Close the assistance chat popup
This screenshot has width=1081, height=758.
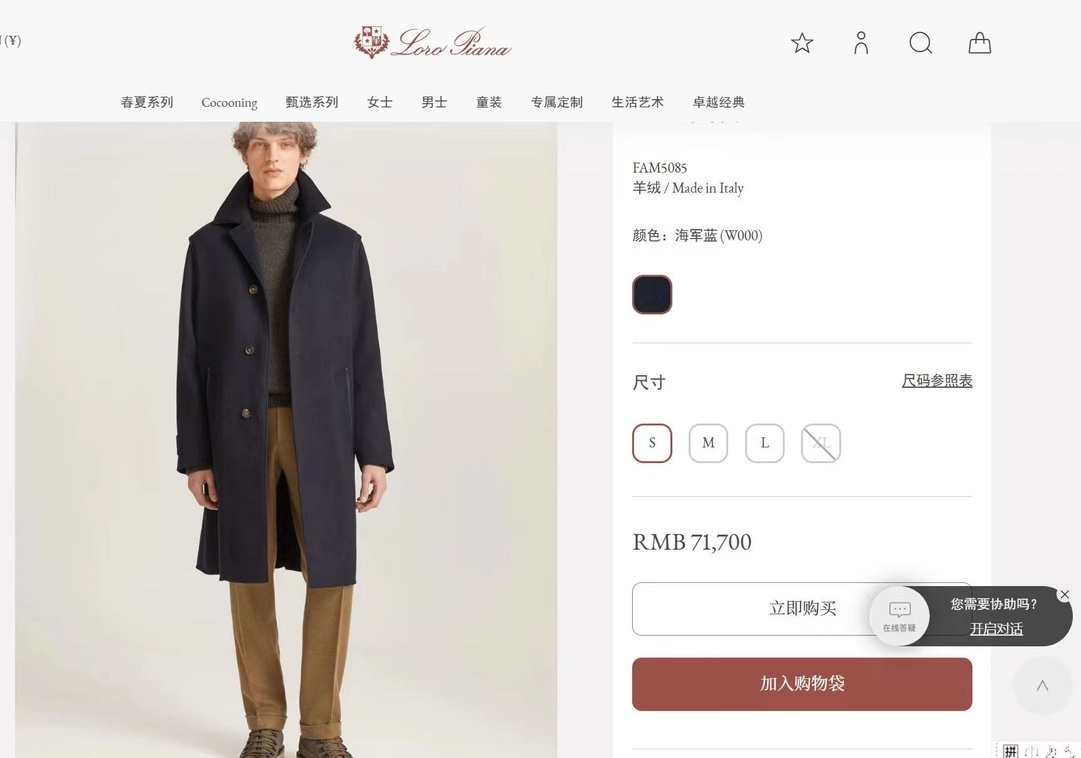pyautogui.click(x=1064, y=595)
